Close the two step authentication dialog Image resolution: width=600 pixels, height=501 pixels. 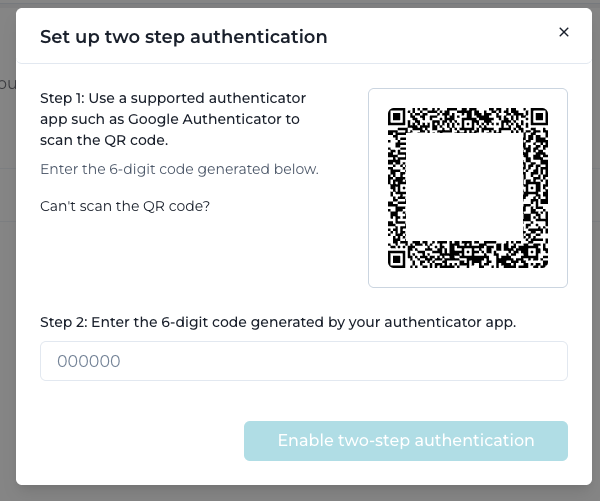click(x=564, y=32)
